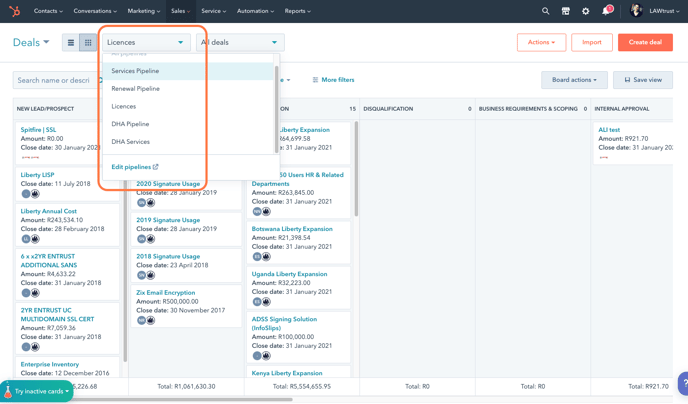Click the external link icon beside Edit pipelines
The width and height of the screenshot is (688, 404).
pos(155,167)
